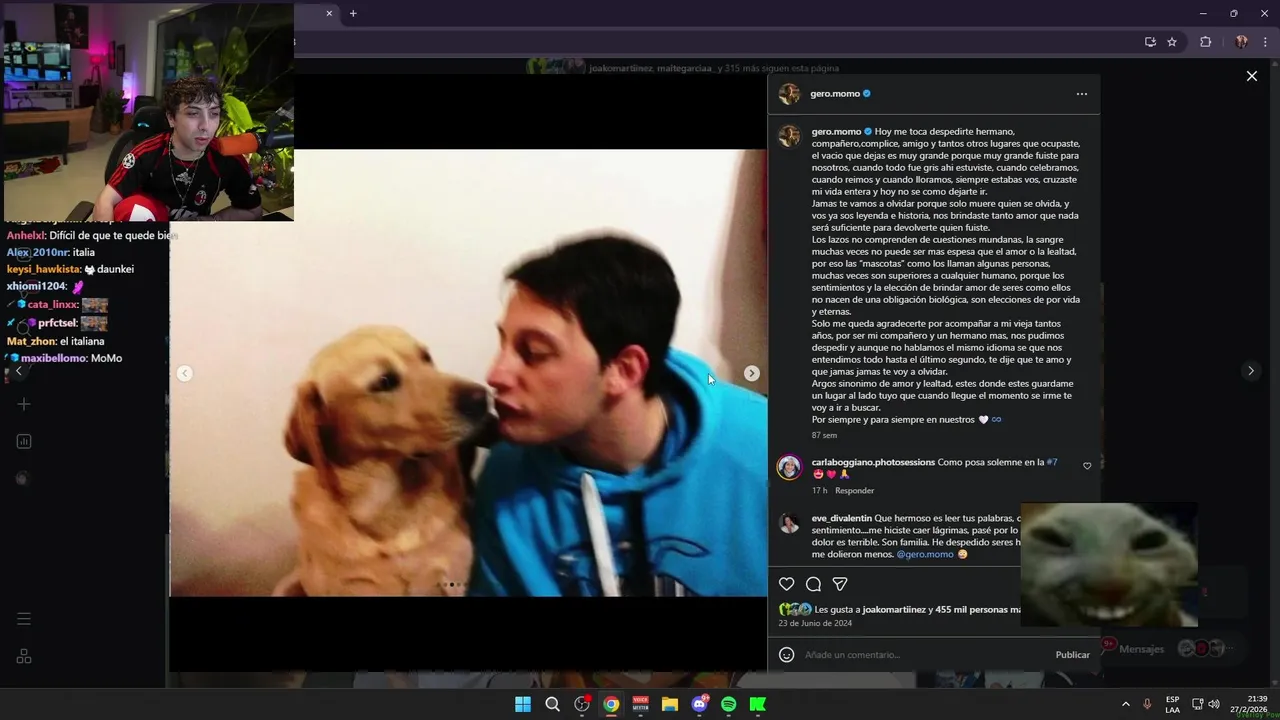Viewport: 1280px width, 720px height.
Task: Like the post with the heart icon
Action: pos(786,584)
